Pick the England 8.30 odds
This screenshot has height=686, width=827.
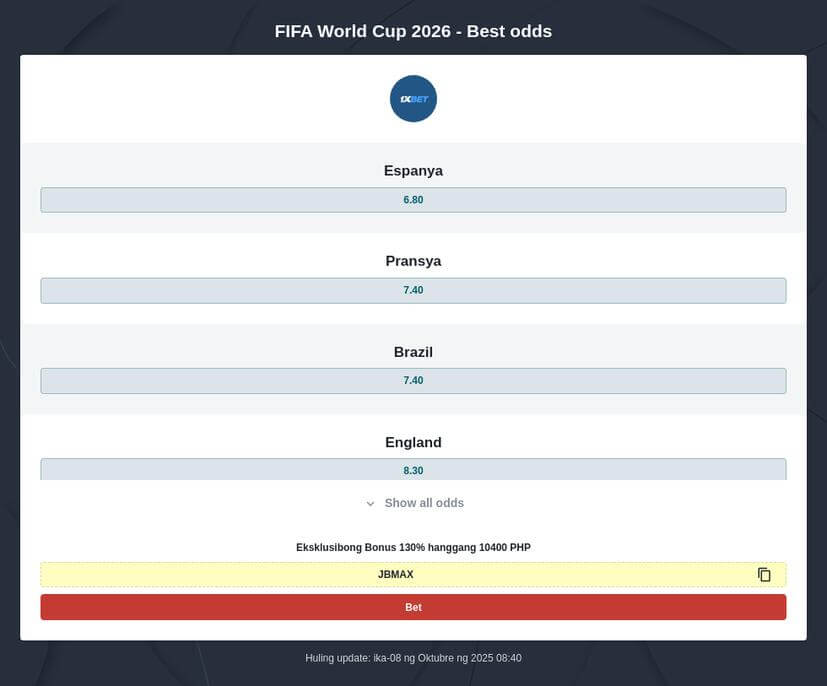coord(413,469)
